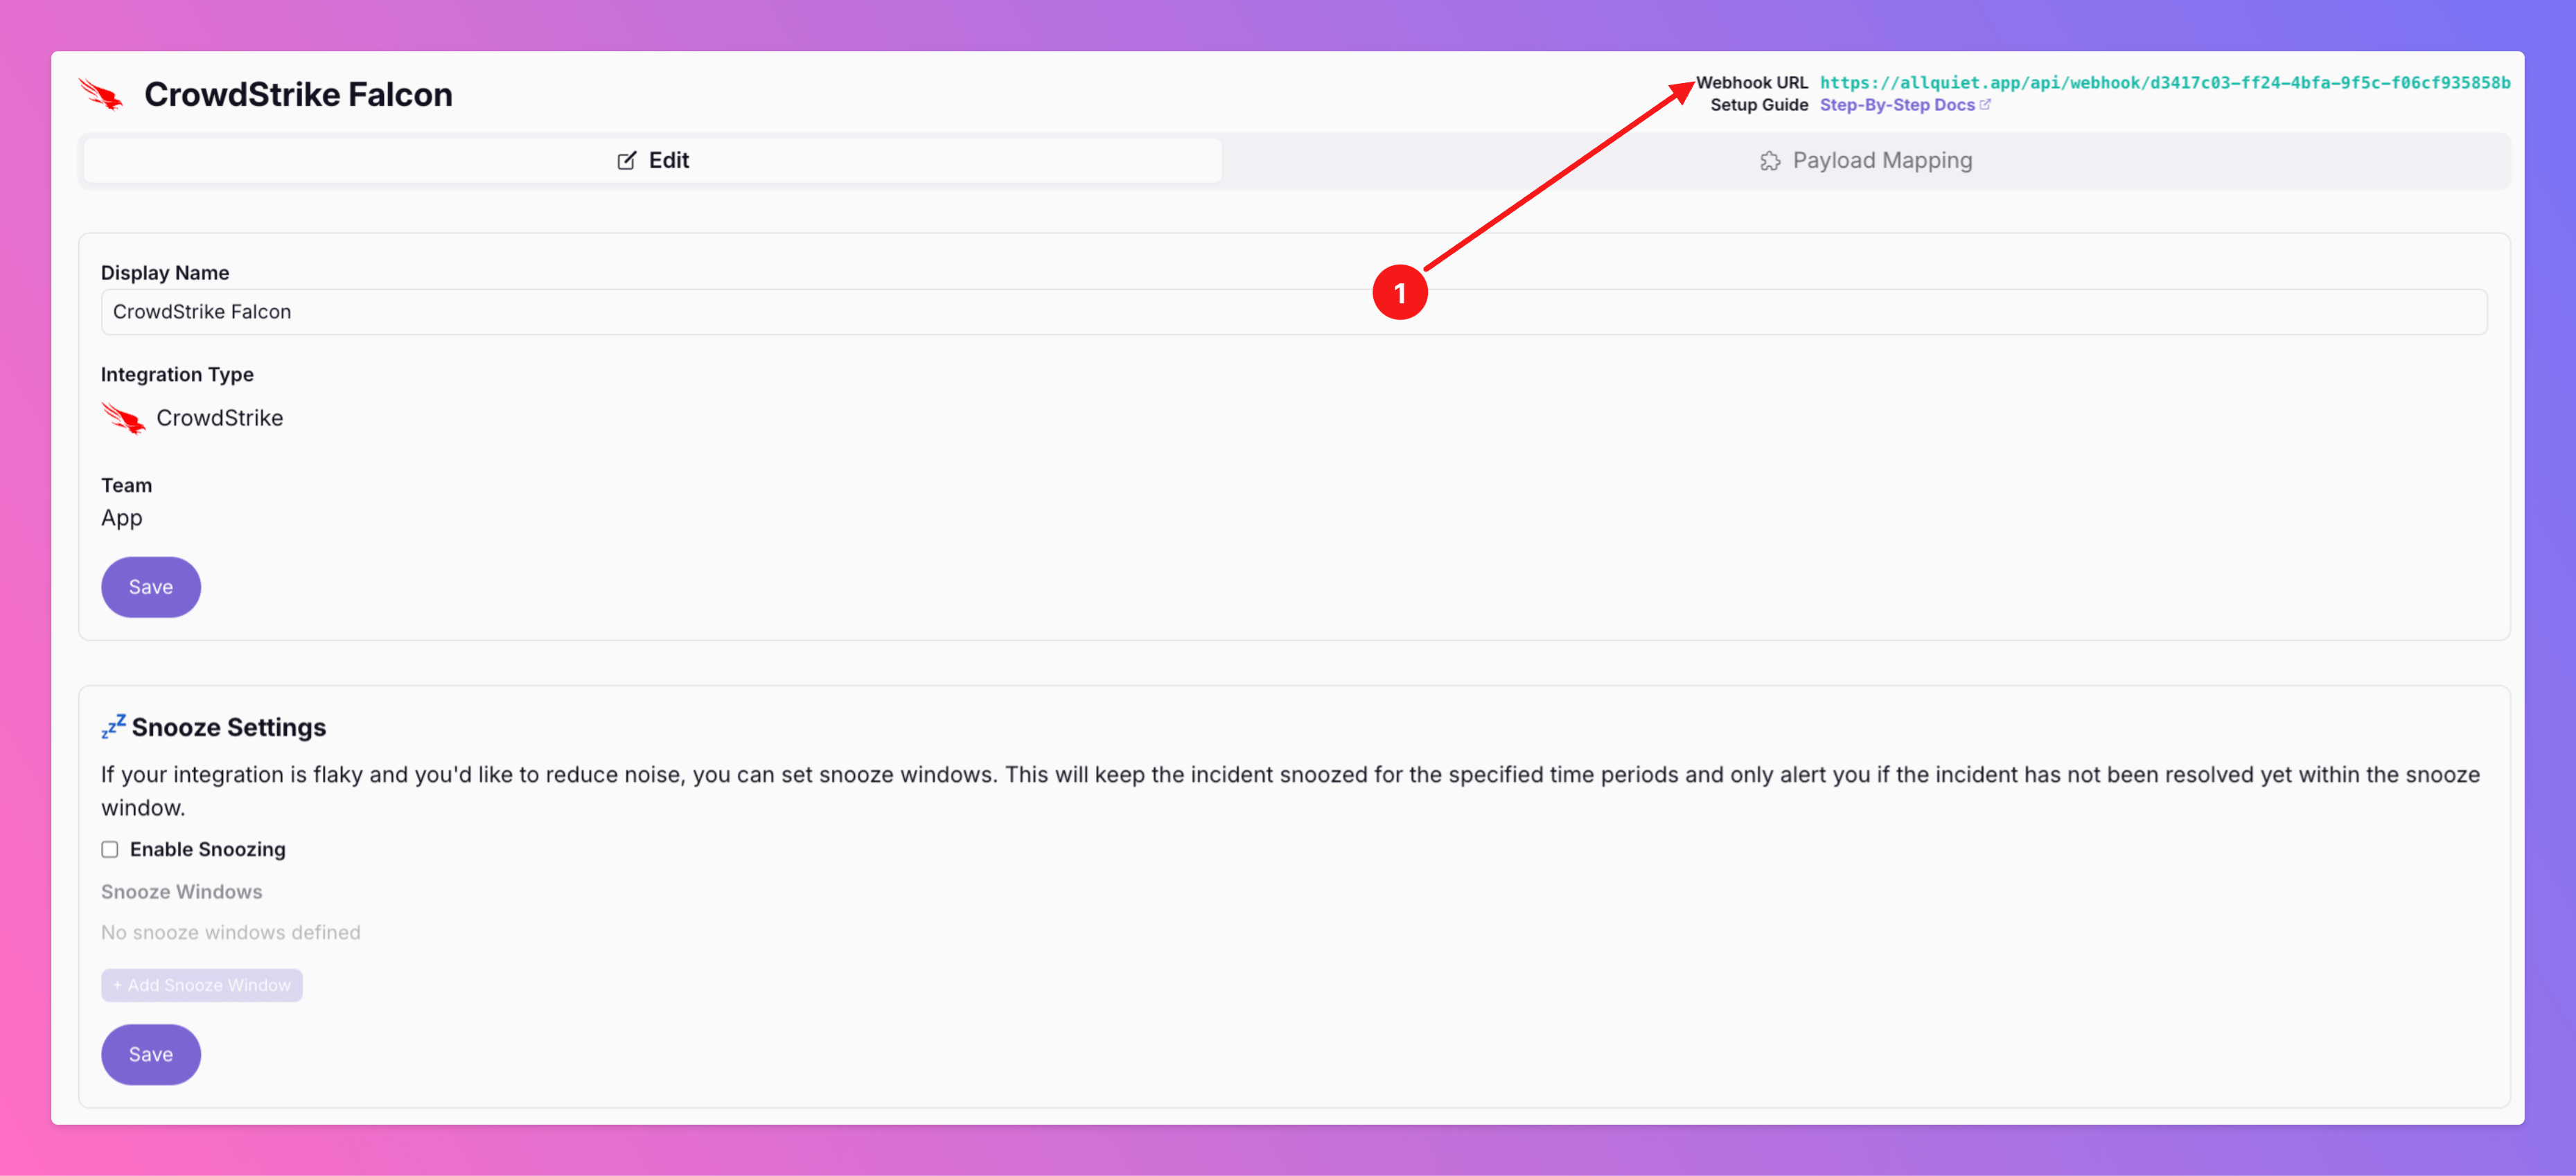Click the CrowdStrike icon under Integration Type
This screenshot has height=1176, width=2576.
tap(124, 418)
